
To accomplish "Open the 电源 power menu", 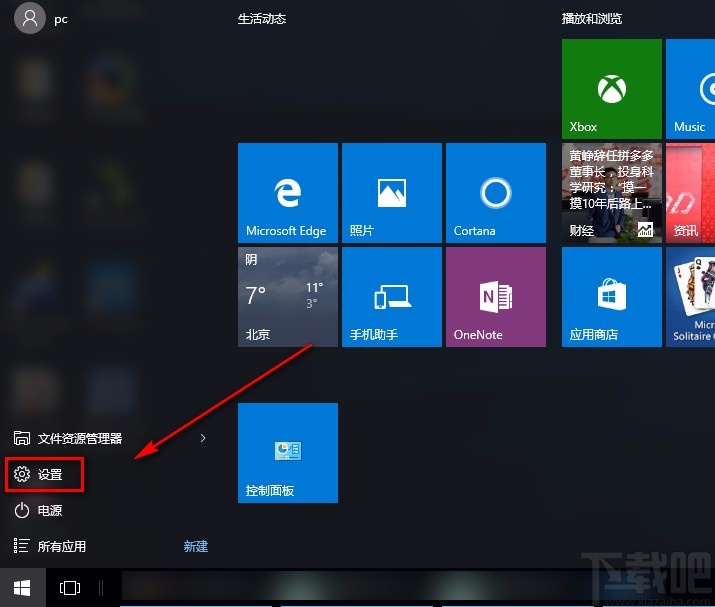I will (38, 510).
